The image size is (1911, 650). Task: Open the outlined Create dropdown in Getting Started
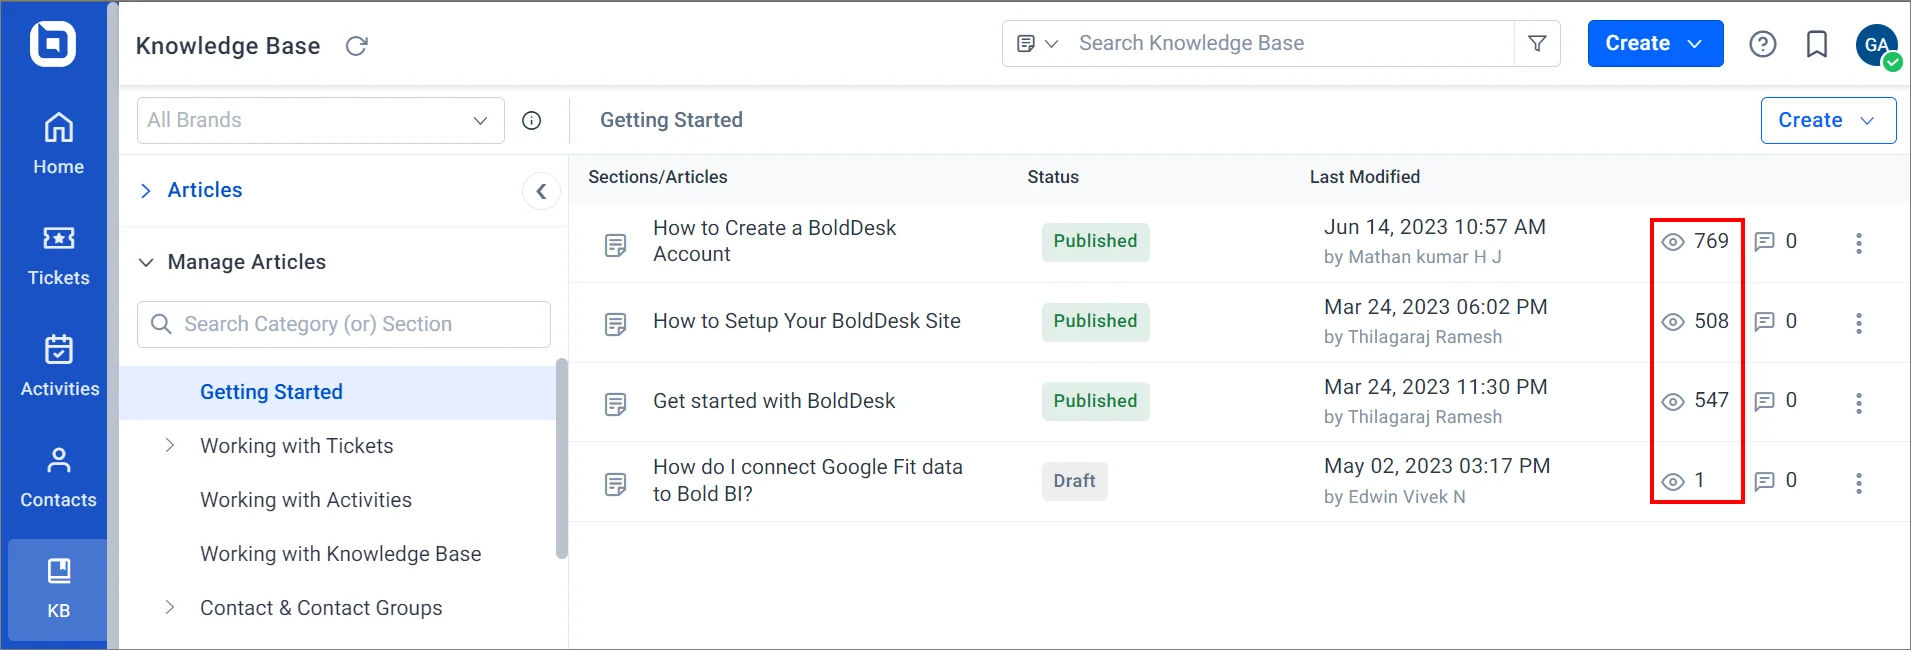[x=1827, y=120]
